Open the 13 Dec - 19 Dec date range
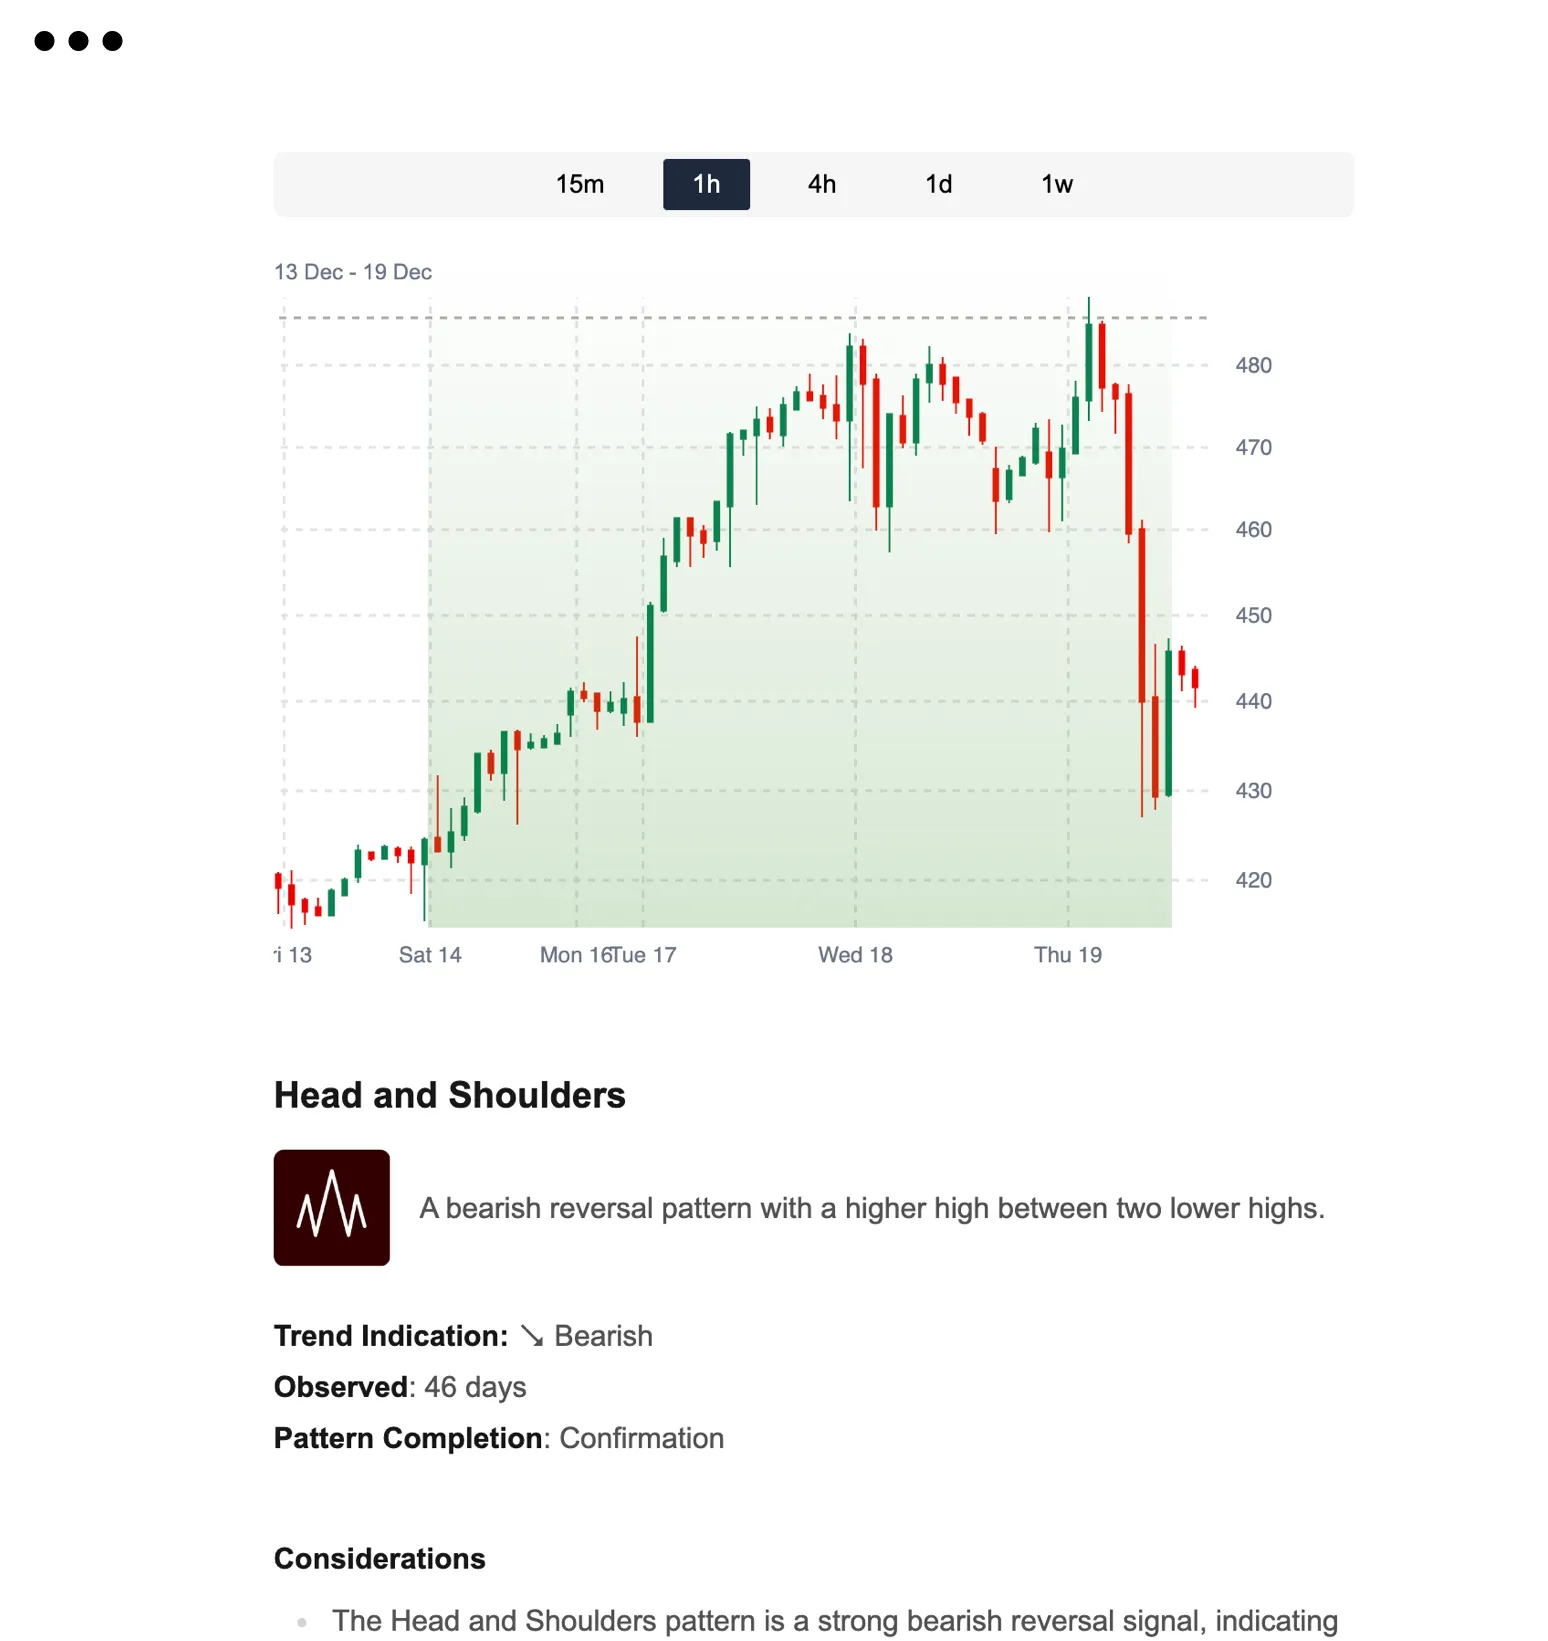 352,271
